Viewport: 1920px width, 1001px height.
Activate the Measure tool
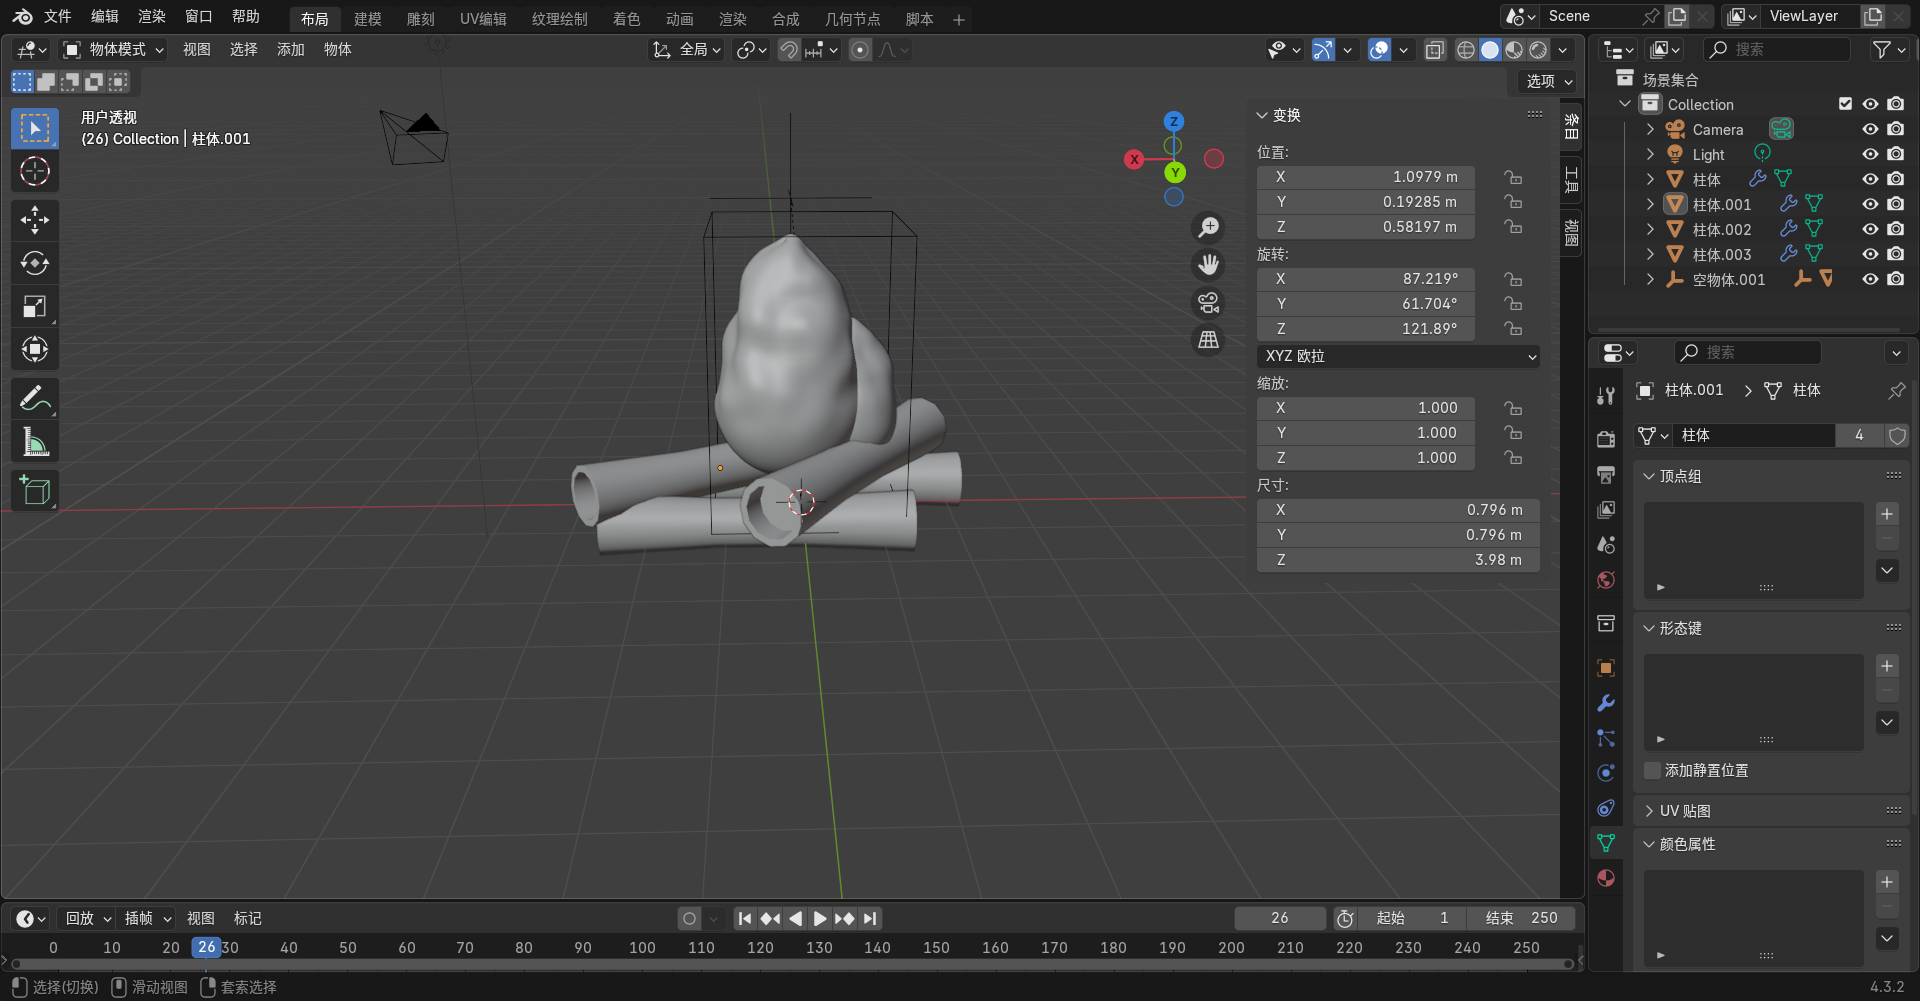35,442
